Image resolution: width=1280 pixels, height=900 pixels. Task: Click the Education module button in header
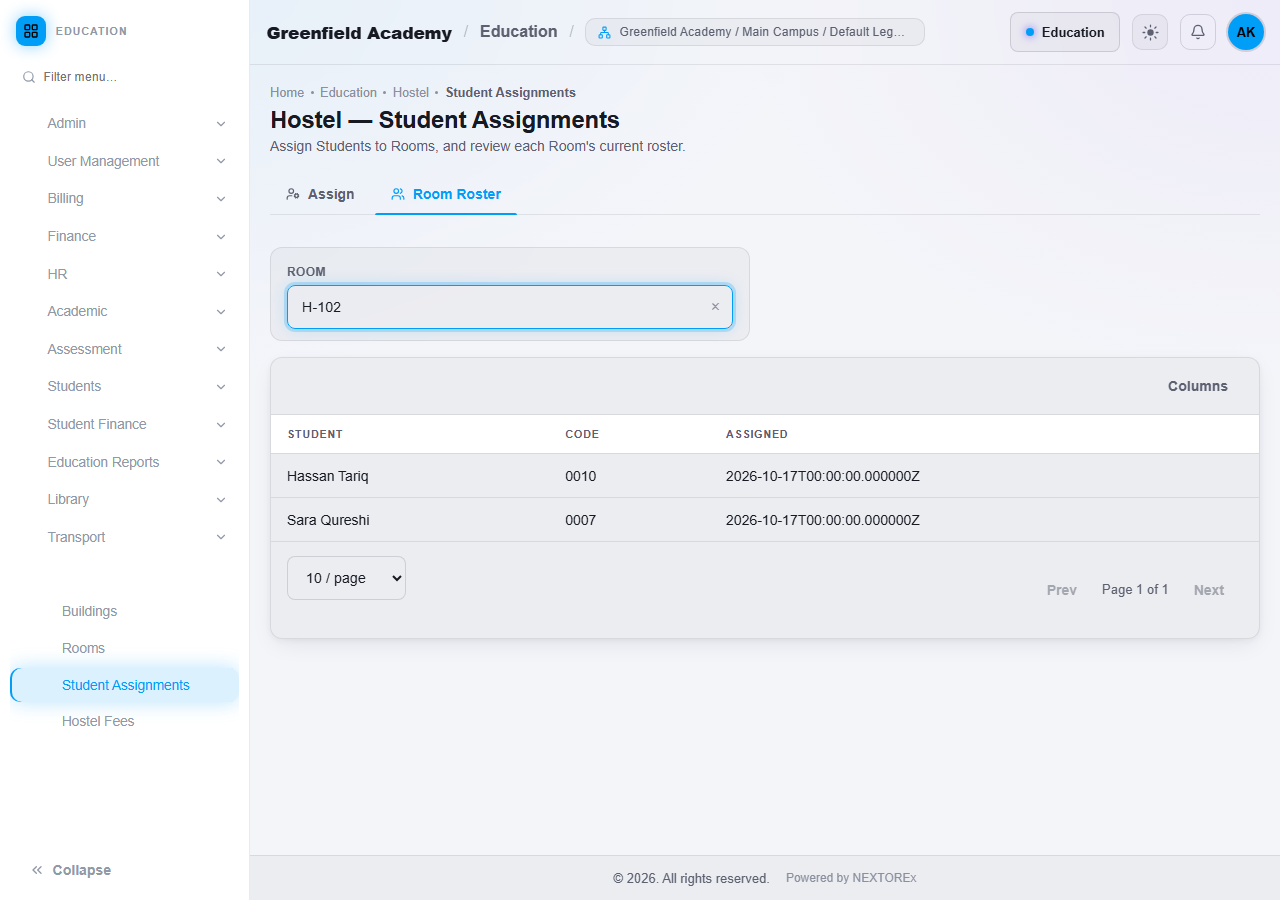coord(1065,32)
